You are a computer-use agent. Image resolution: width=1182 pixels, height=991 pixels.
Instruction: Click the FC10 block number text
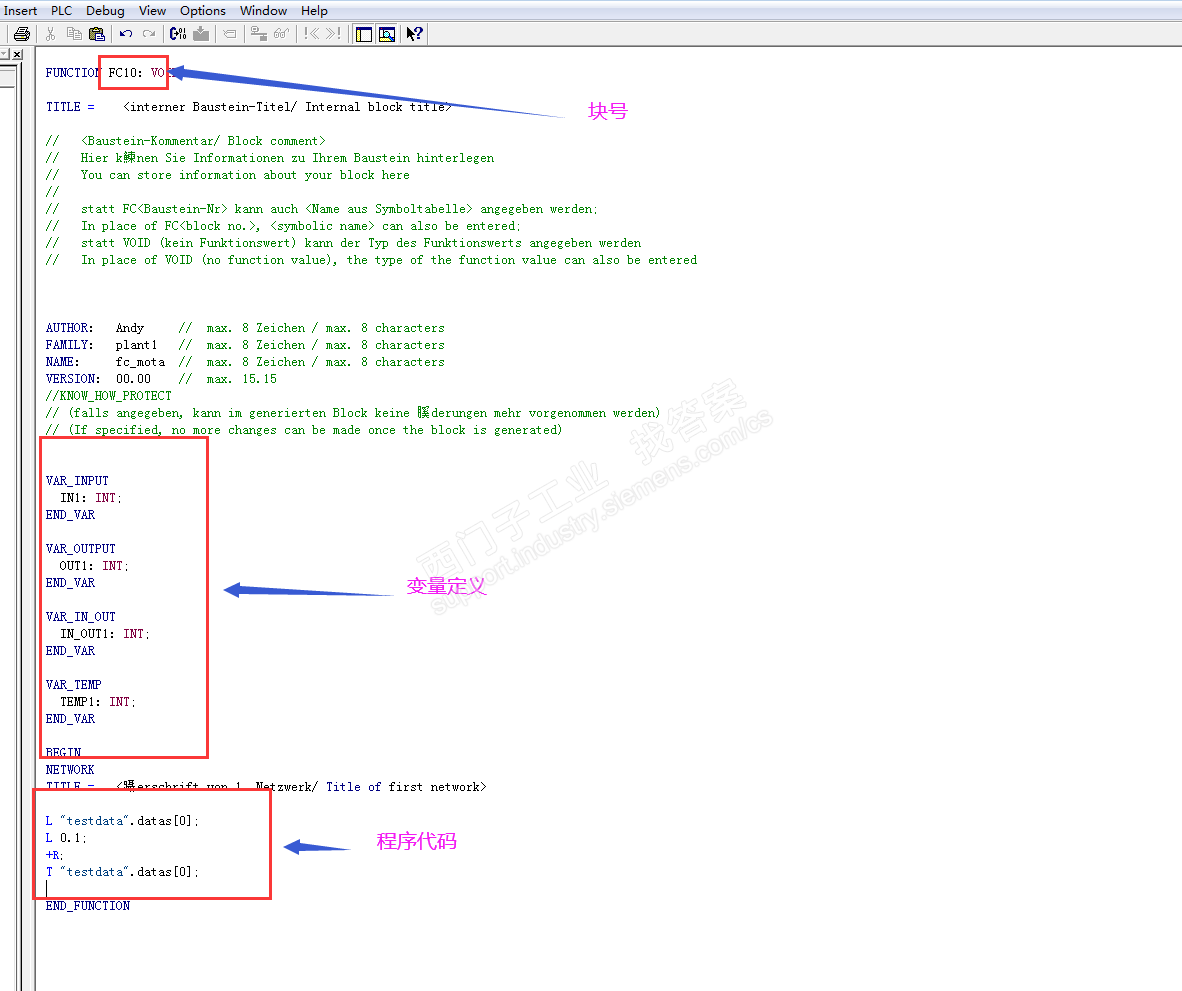pos(125,73)
